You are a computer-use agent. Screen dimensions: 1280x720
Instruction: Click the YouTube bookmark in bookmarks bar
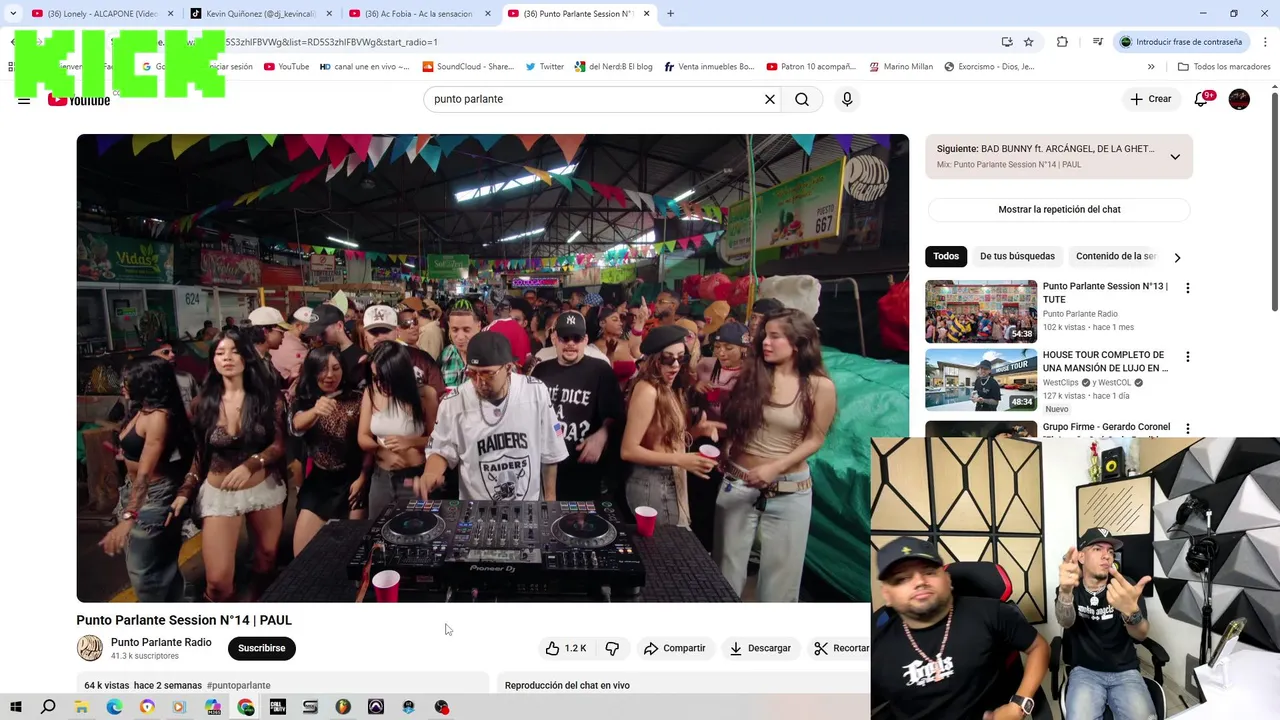coord(286,67)
